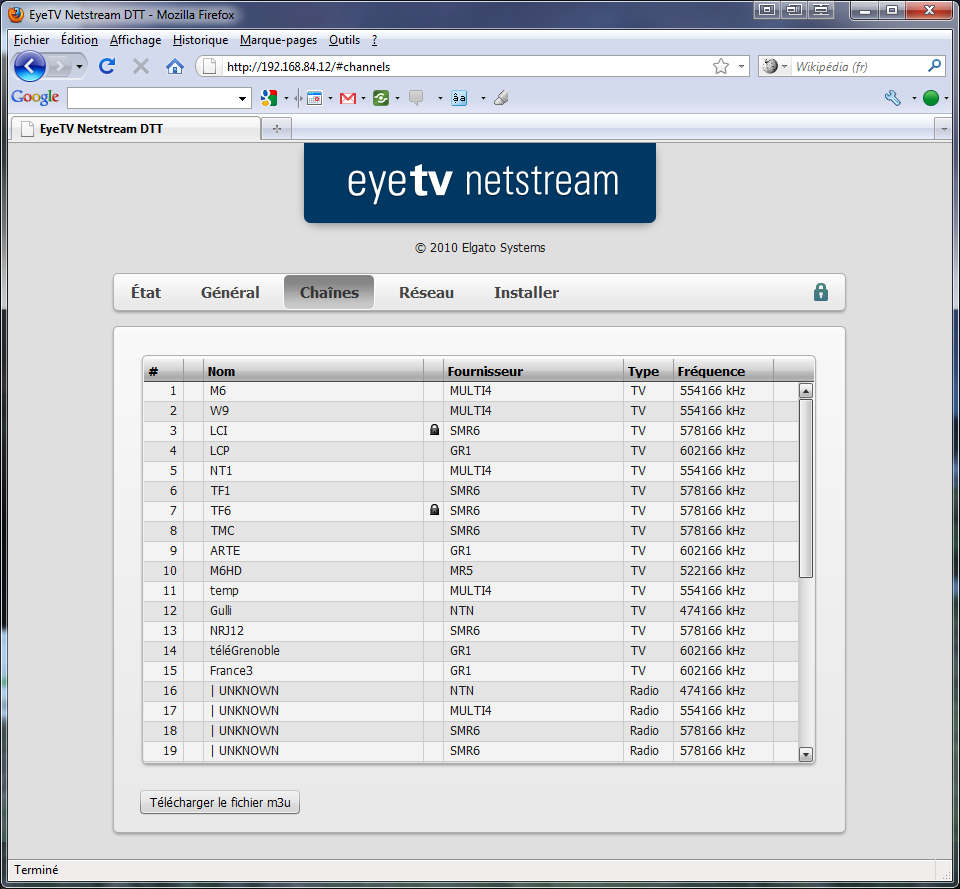Open the search engine chooser dropdown
This screenshot has height=889, width=960.
(x=784, y=66)
